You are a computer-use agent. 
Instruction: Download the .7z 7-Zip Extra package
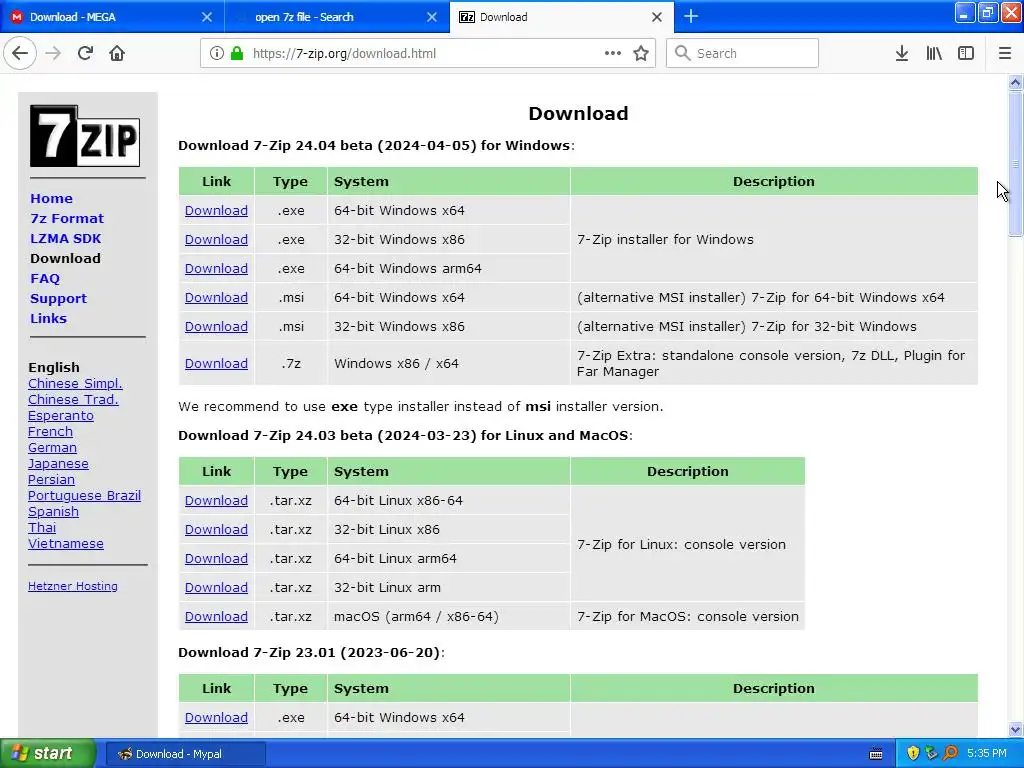point(216,364)
